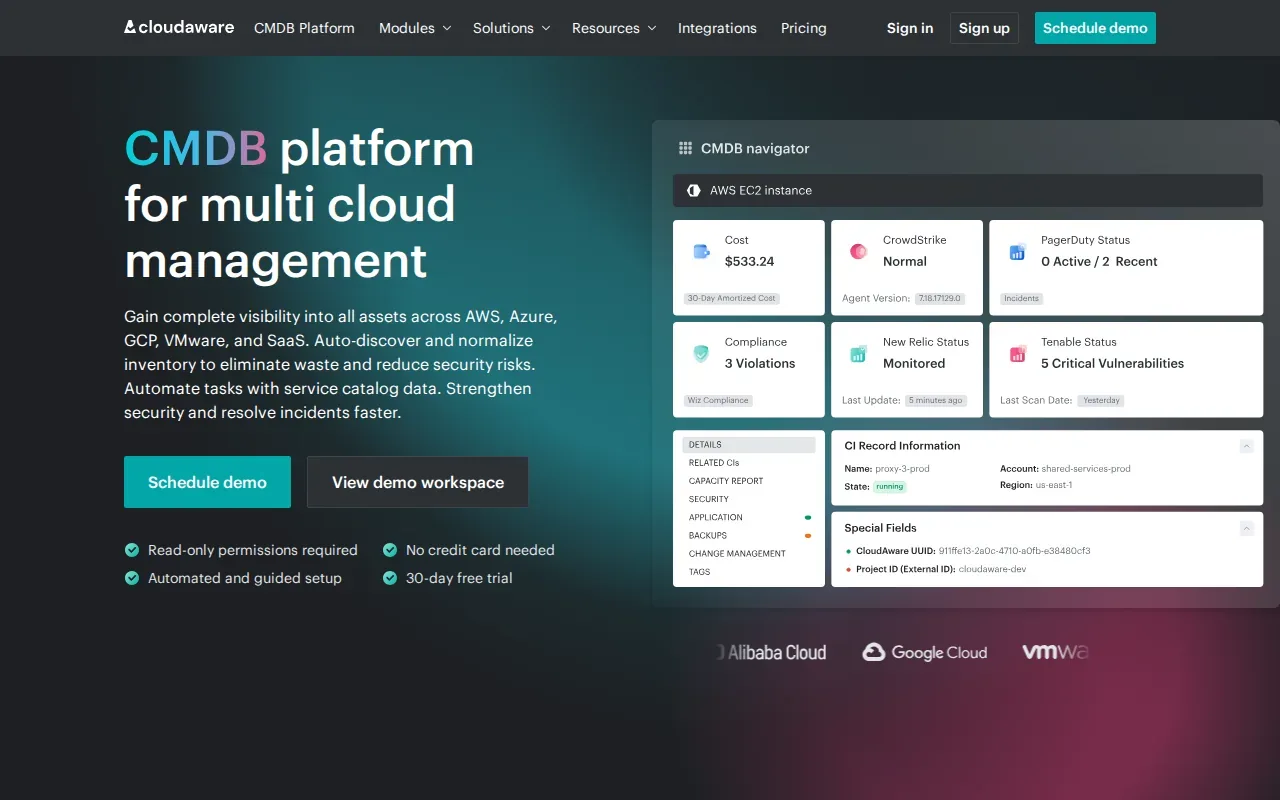Open the View demo workspace button
The width and height of the screenshot is (1280, 800).
pyautogui.click(x=418, y=482)
